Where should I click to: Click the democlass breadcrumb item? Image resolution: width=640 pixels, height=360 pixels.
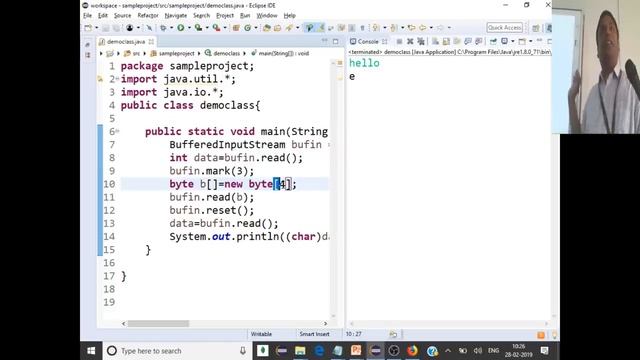[x=223, y=53]
